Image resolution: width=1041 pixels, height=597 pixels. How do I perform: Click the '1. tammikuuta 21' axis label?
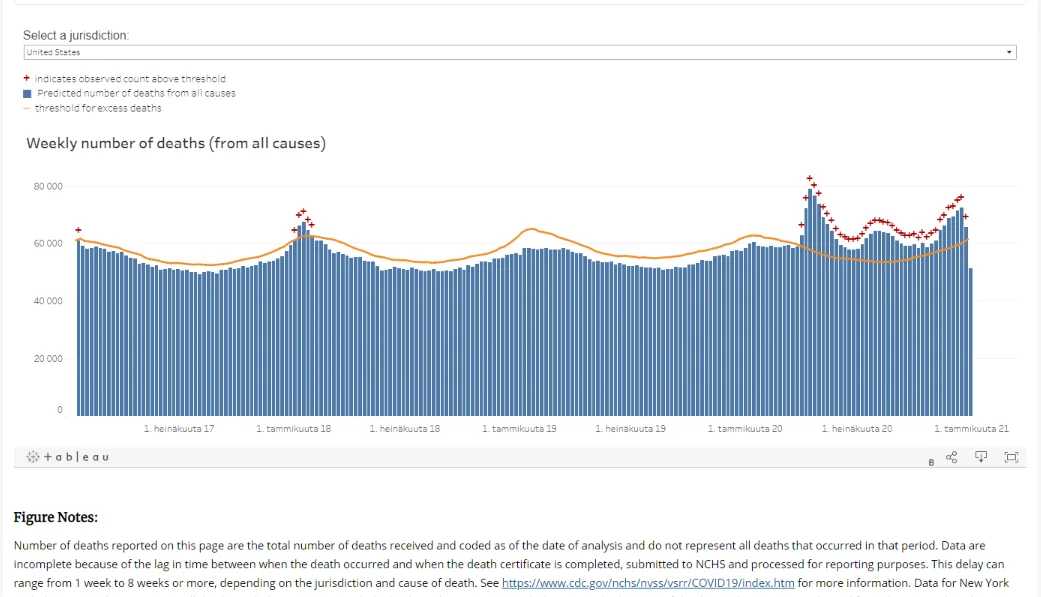click(971, 429)
